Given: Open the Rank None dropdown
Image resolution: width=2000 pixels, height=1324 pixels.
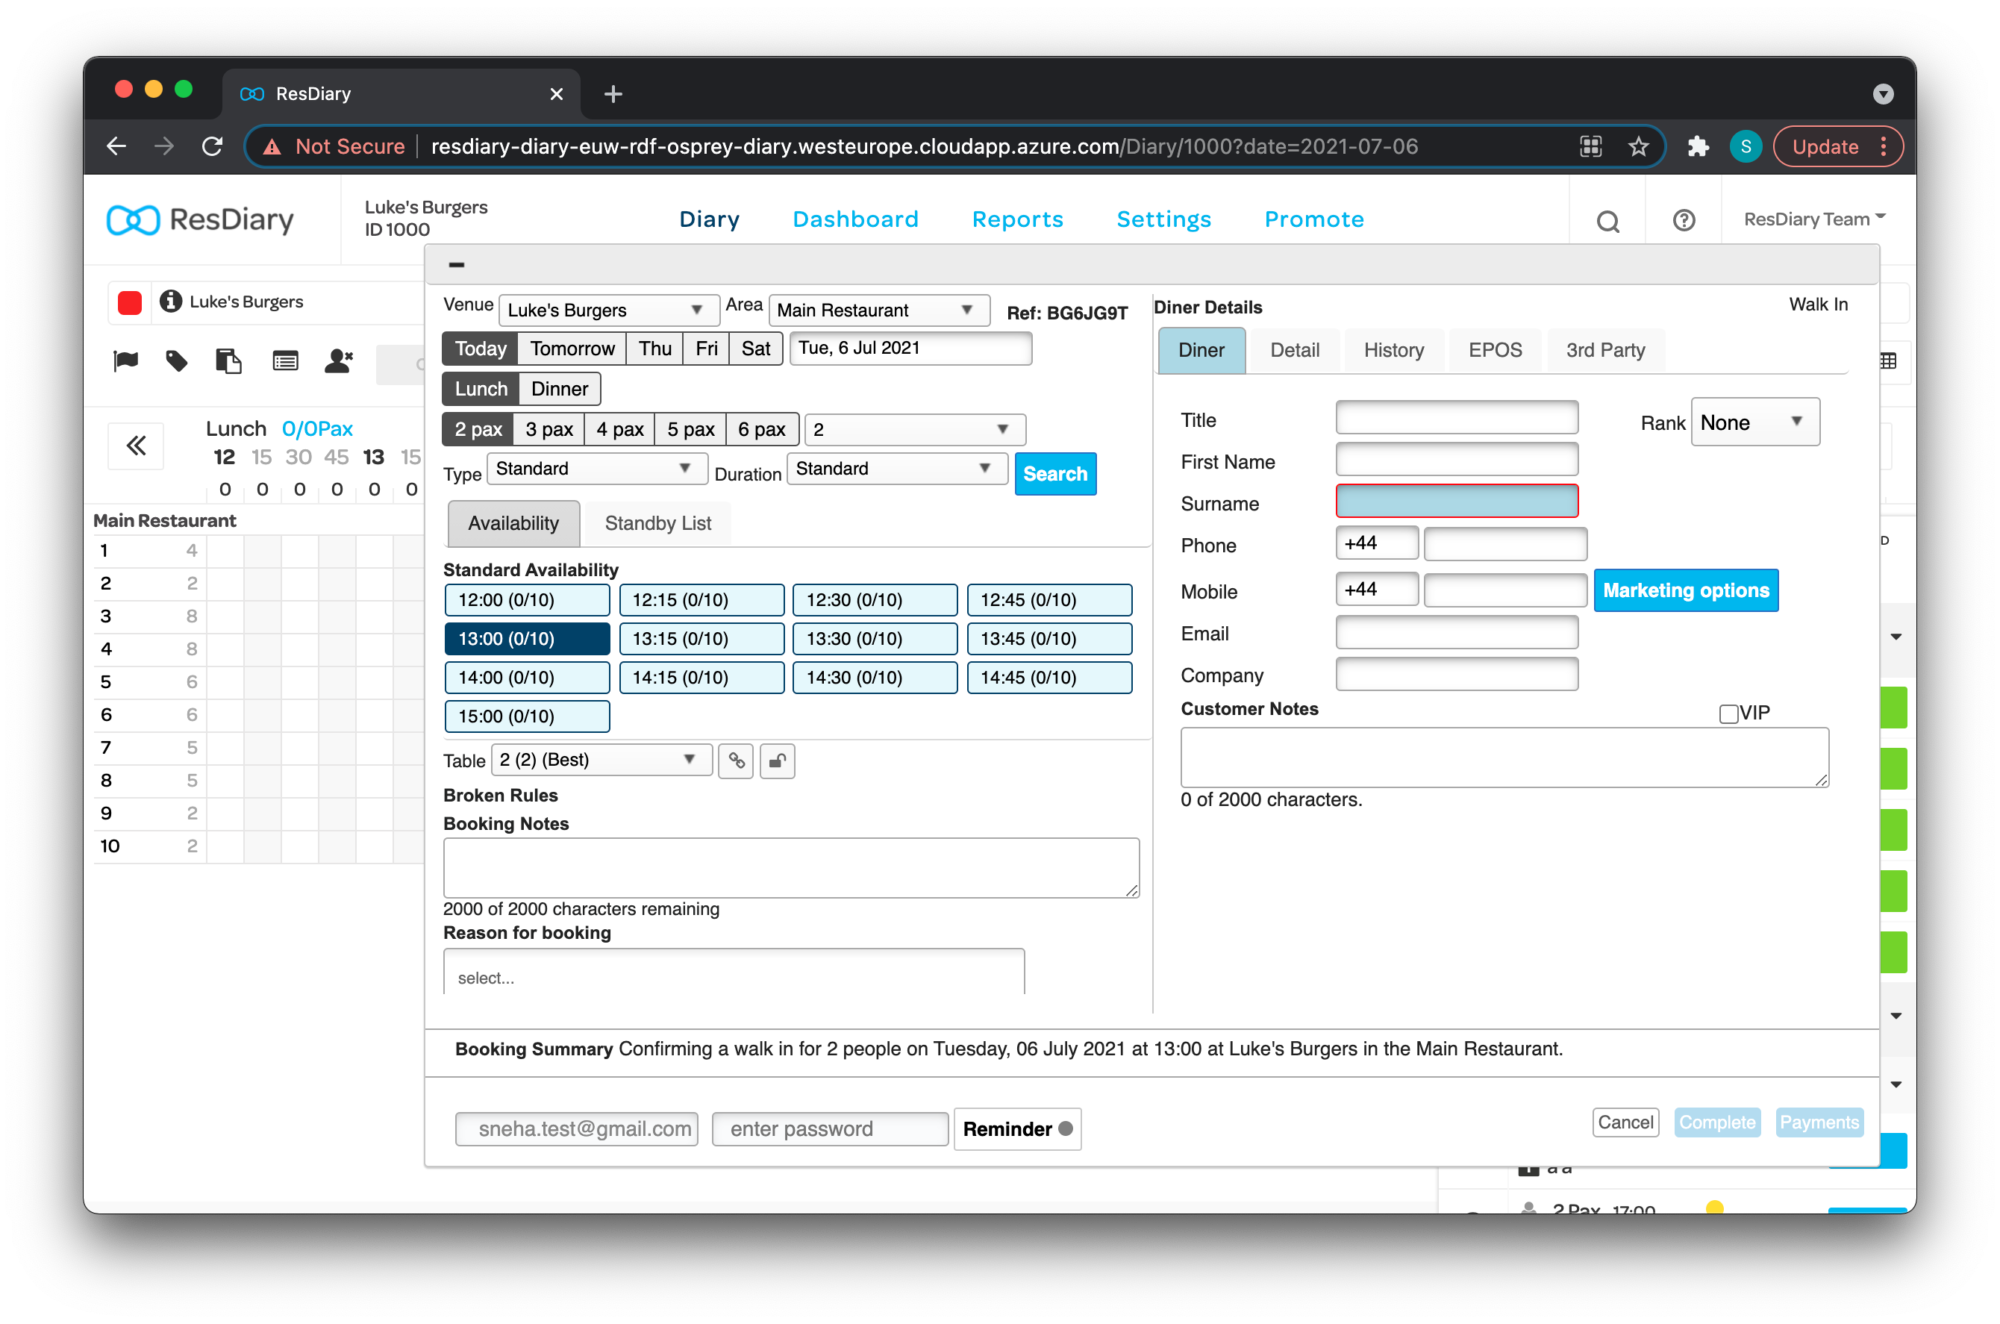Looking at the screenshot, I should pos(1754,422).
